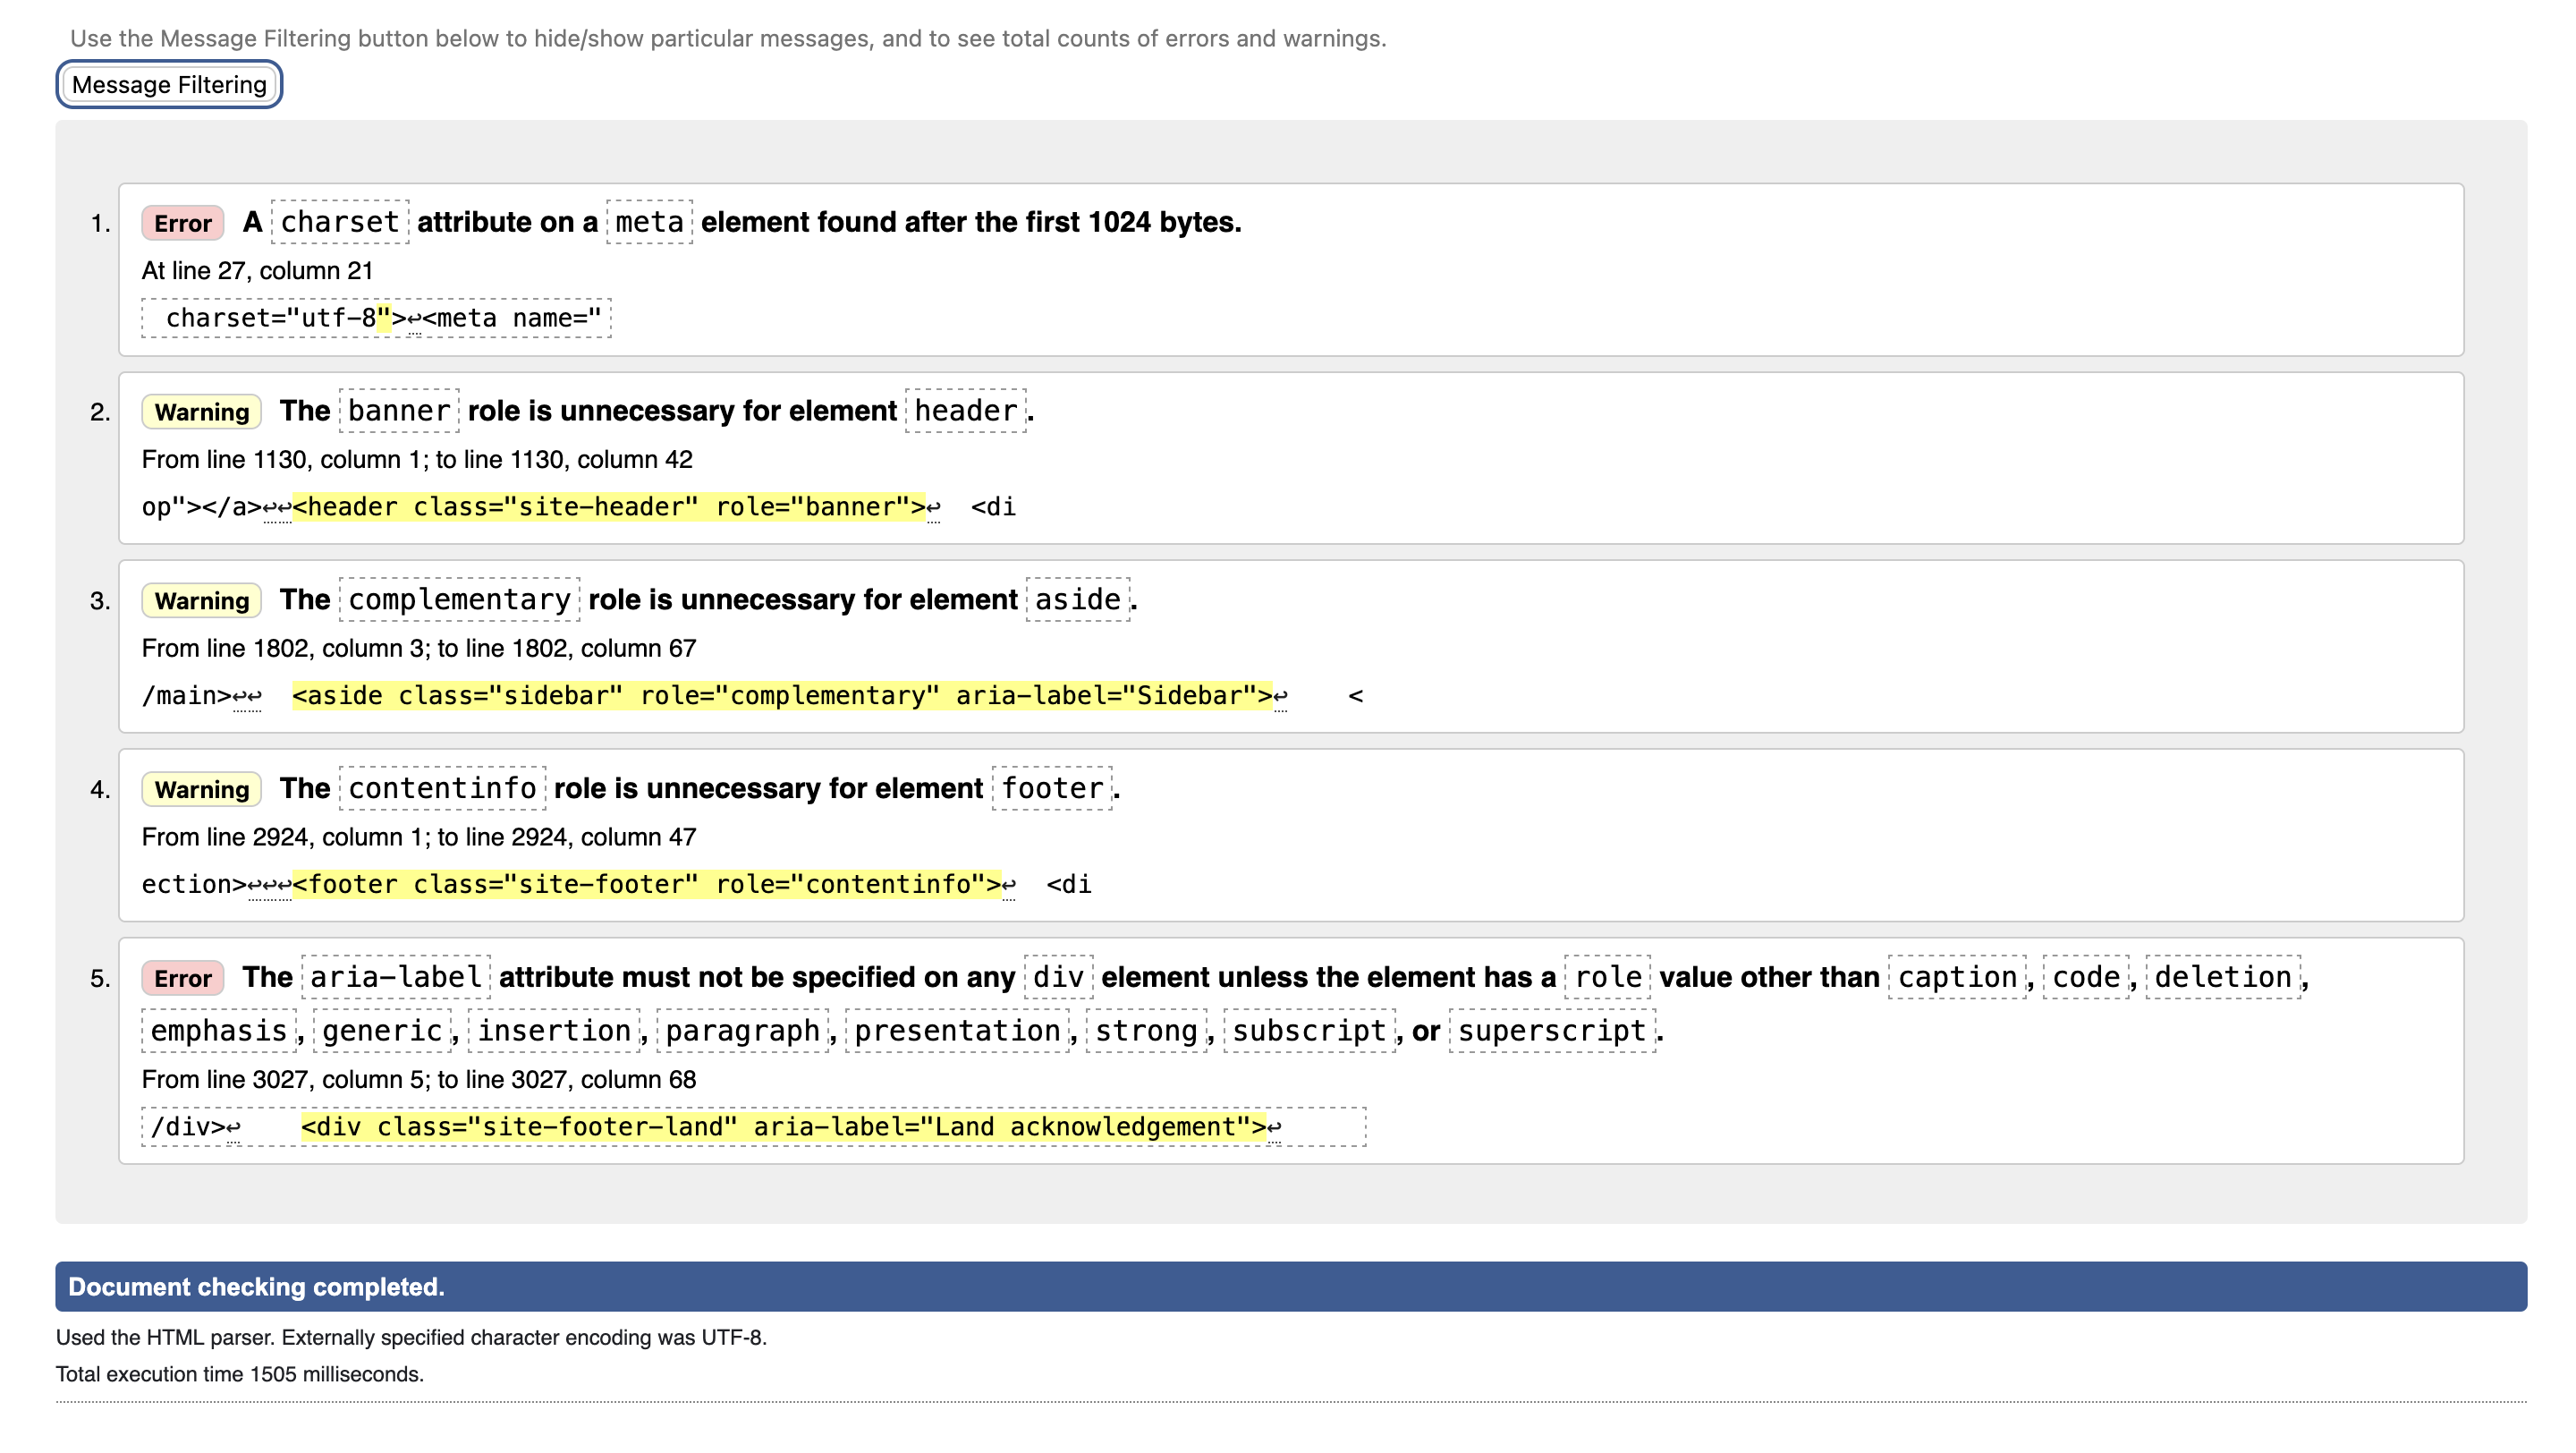2576x1453 pixels.
Task: Click the Warning badge for the complementary role
Action: point(201,601)
